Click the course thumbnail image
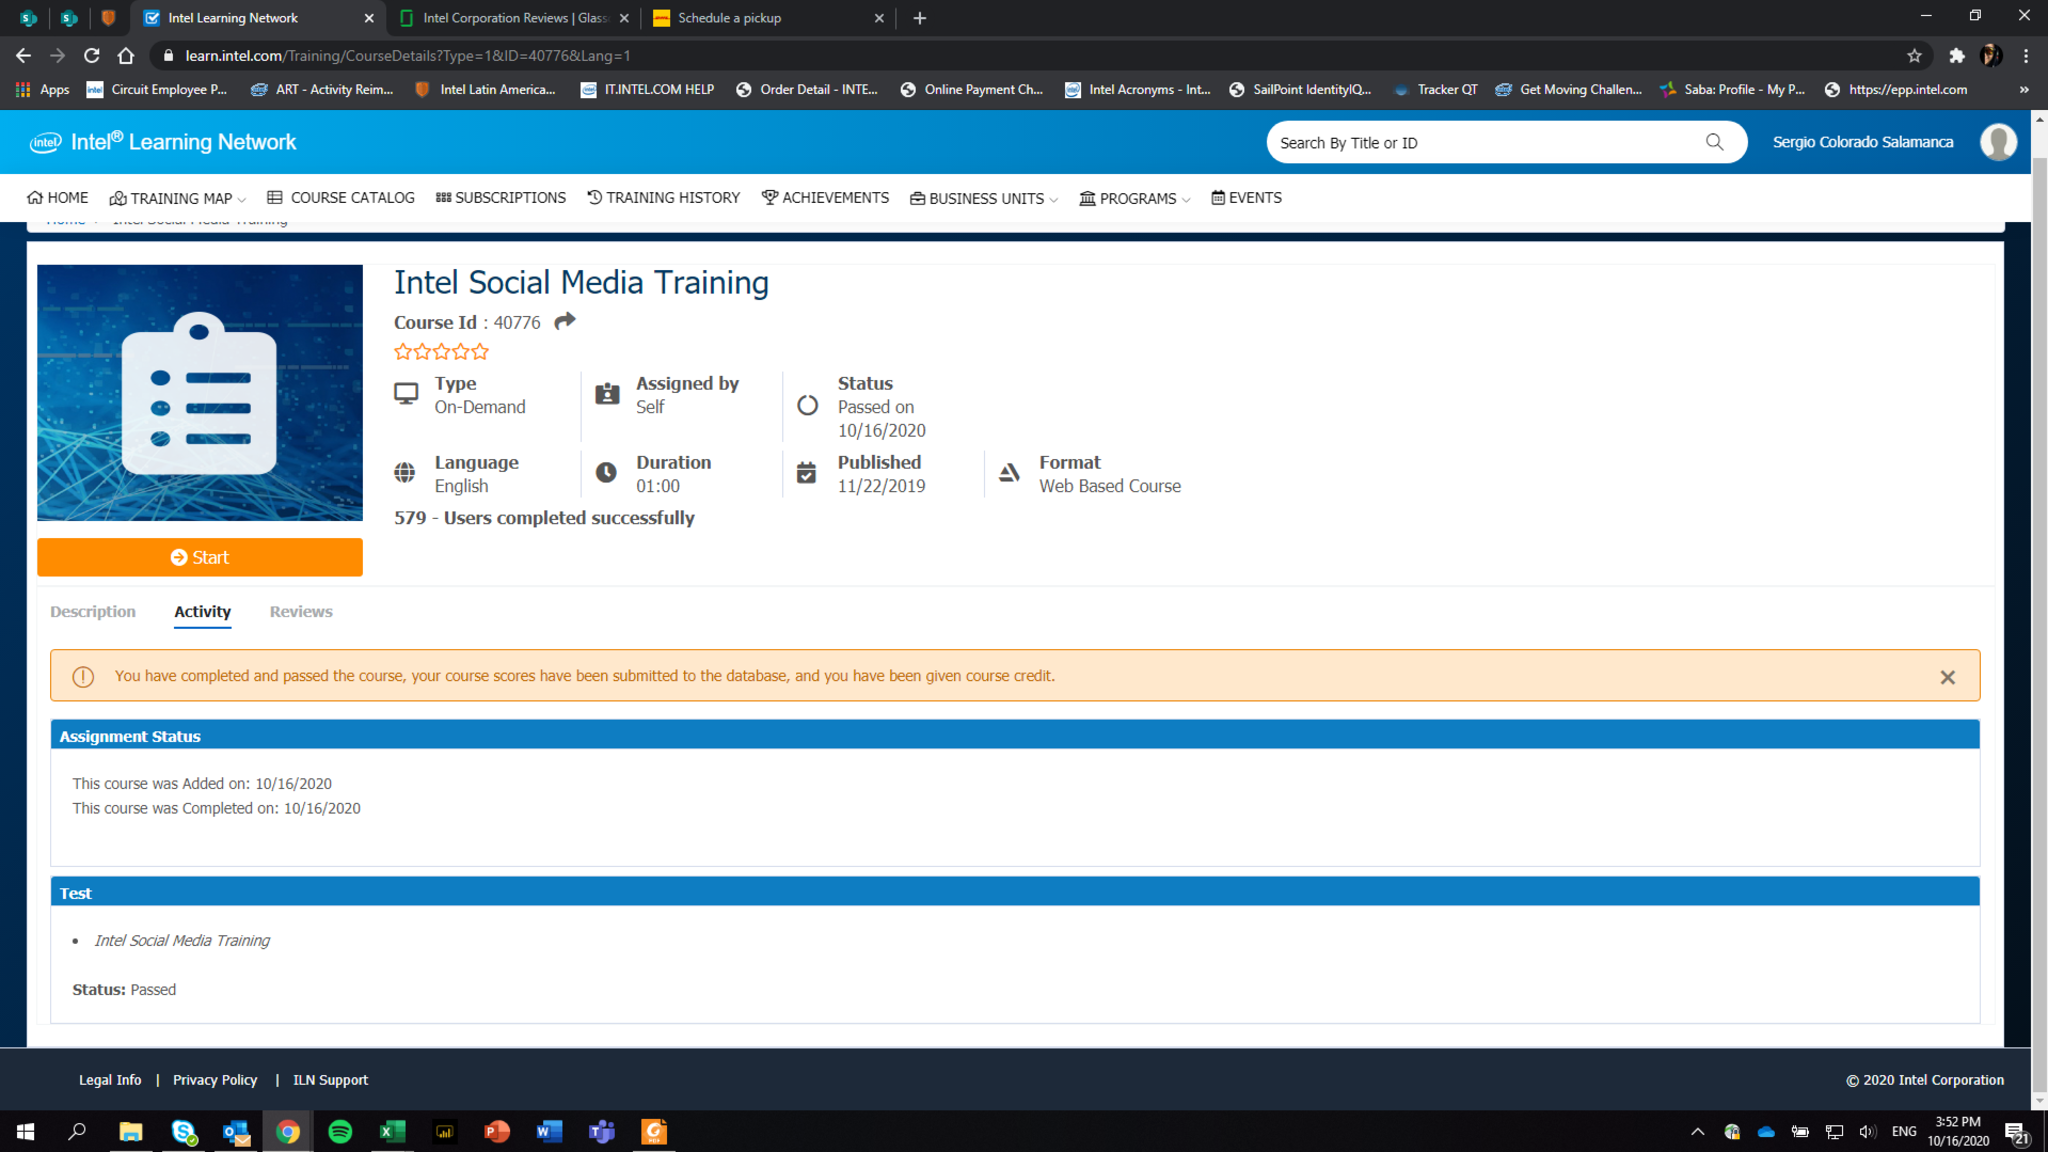 pyautogui.click(x=200, y=392)
